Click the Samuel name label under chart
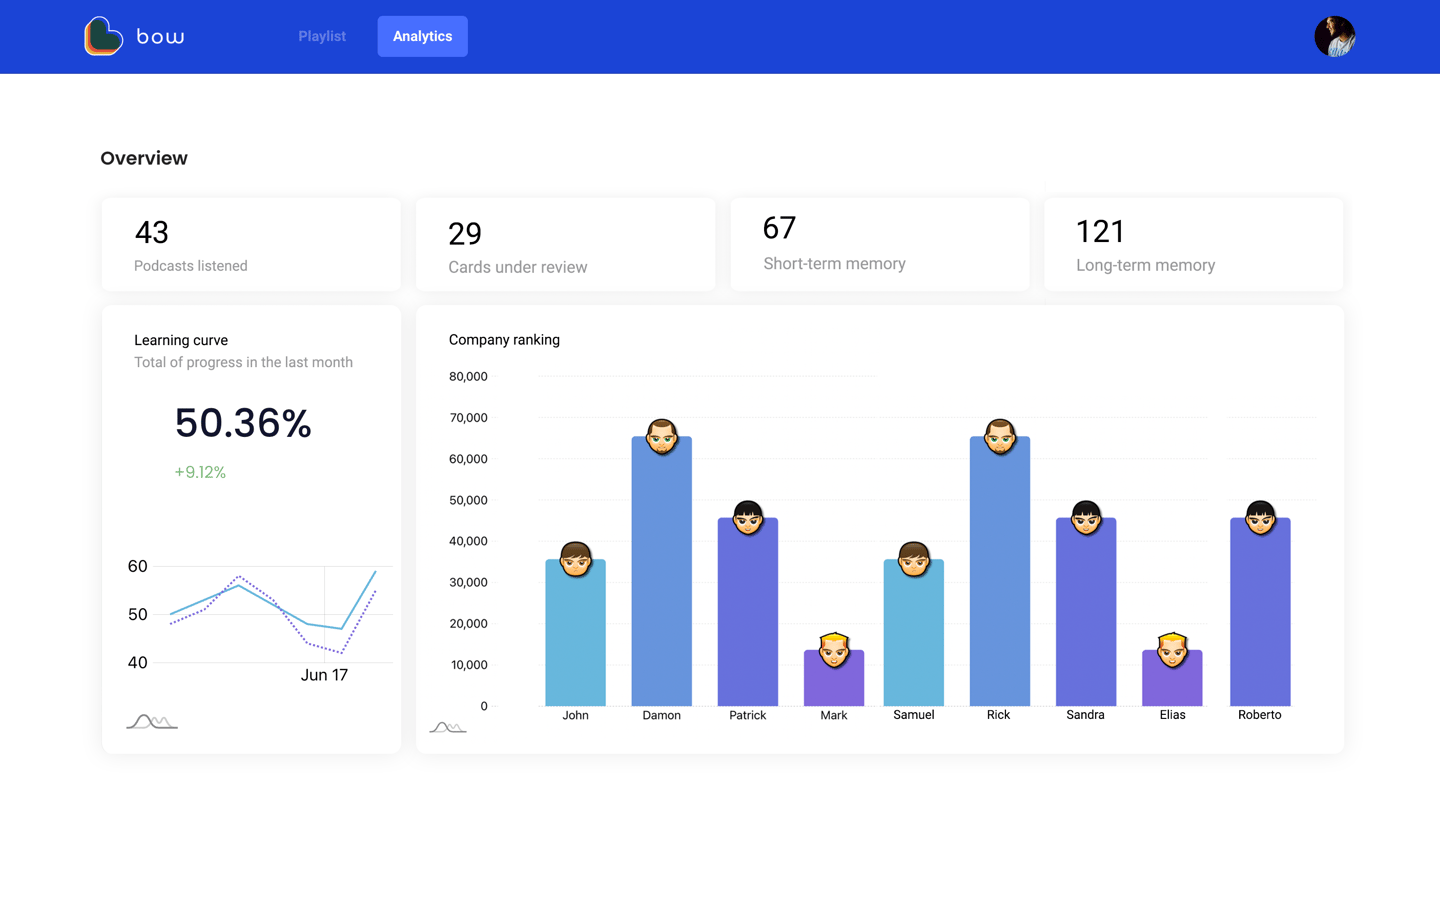The width and height of the screenshot is (1440, 923). (x=914, y=714)
